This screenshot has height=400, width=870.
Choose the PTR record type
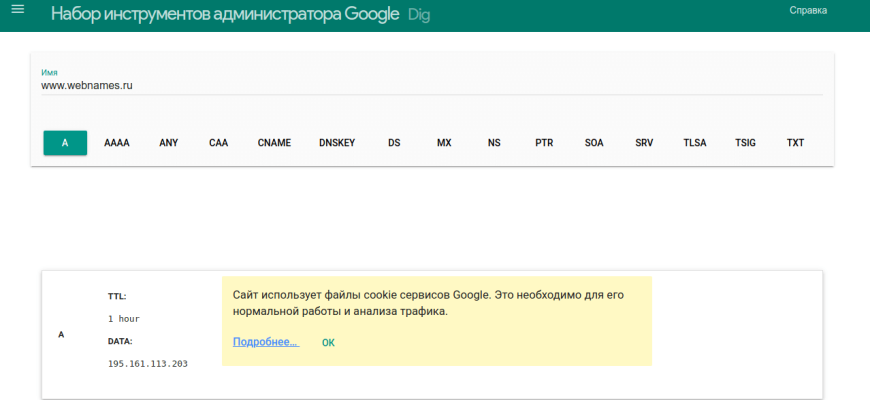pyautogui.click(x=544, y=143)
